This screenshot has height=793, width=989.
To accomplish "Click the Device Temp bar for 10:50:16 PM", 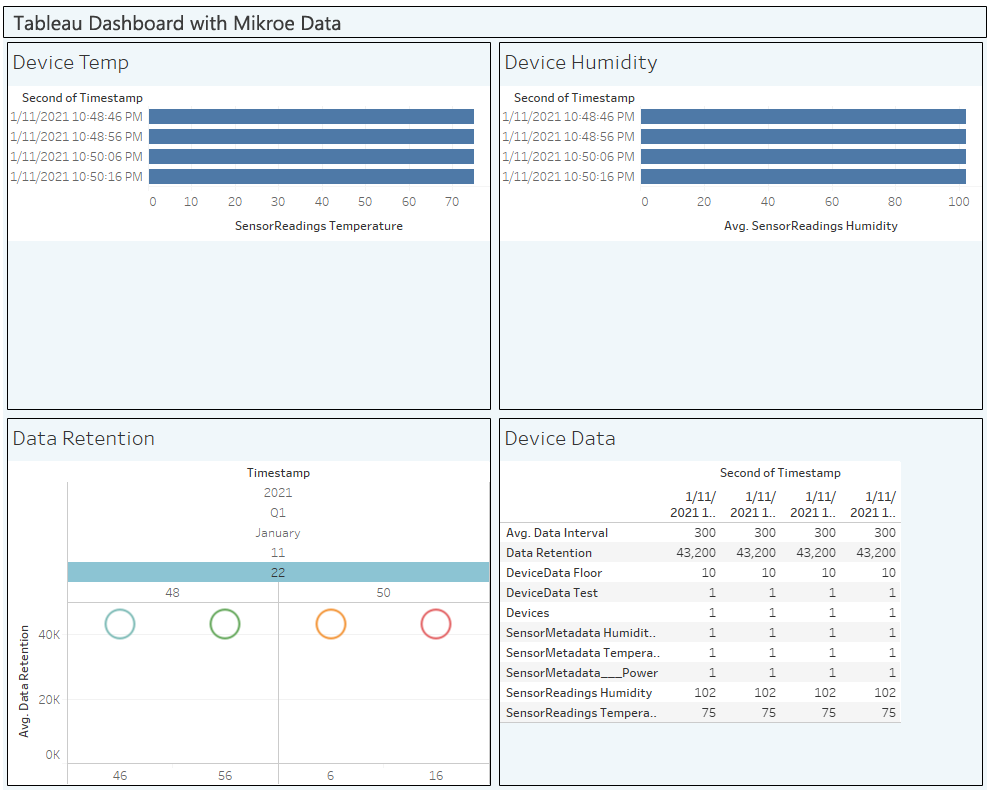I will point(312,177).
